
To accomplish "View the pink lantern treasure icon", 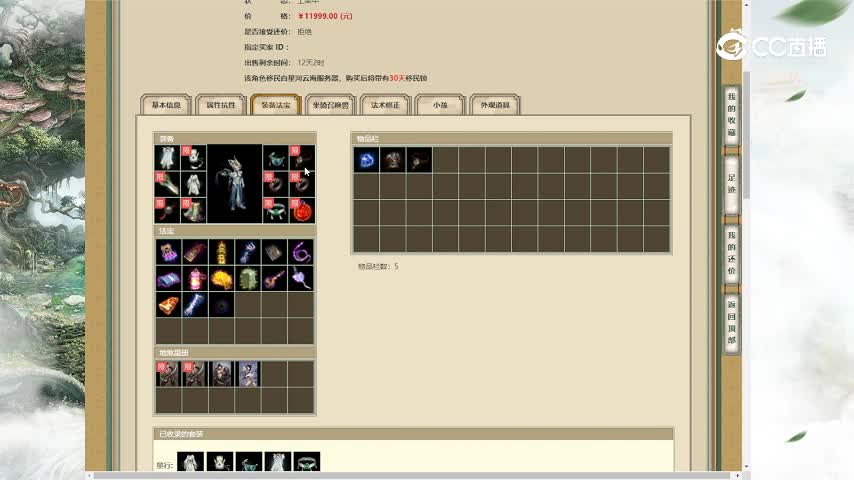I will (x=194, y=278).
